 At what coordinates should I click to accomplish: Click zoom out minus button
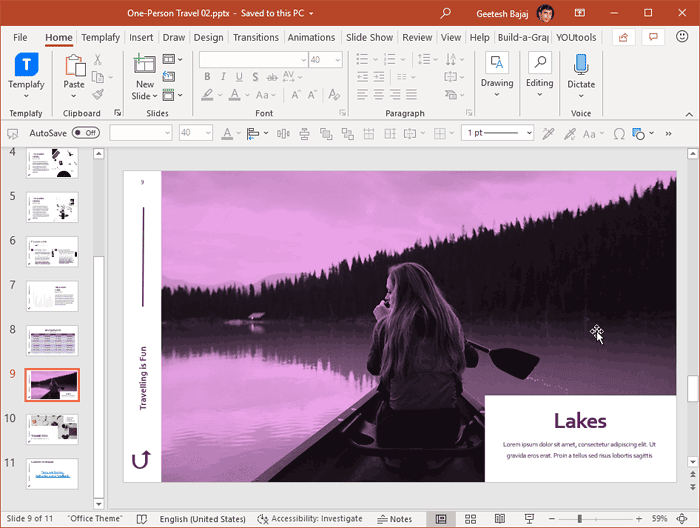(x=552, y=519)
